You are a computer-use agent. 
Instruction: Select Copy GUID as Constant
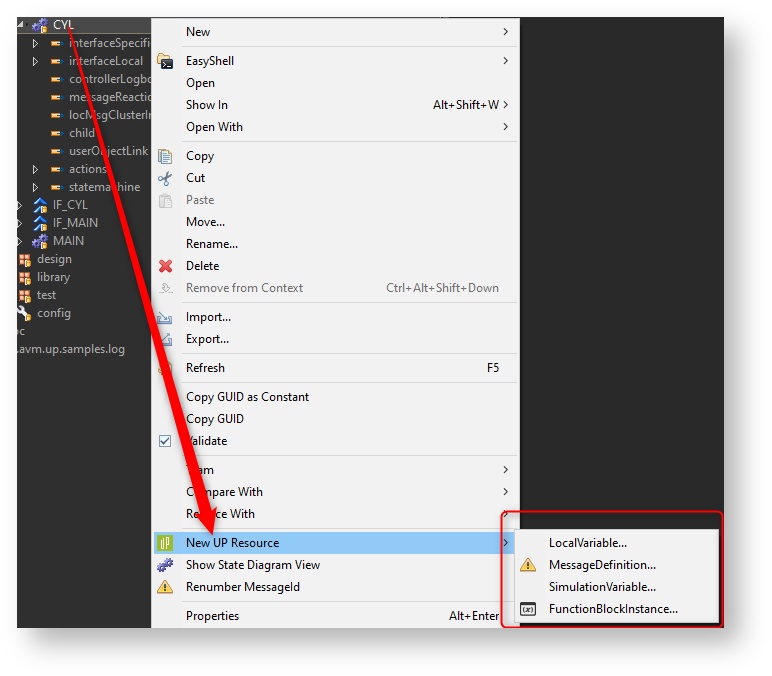pos(247,397)
